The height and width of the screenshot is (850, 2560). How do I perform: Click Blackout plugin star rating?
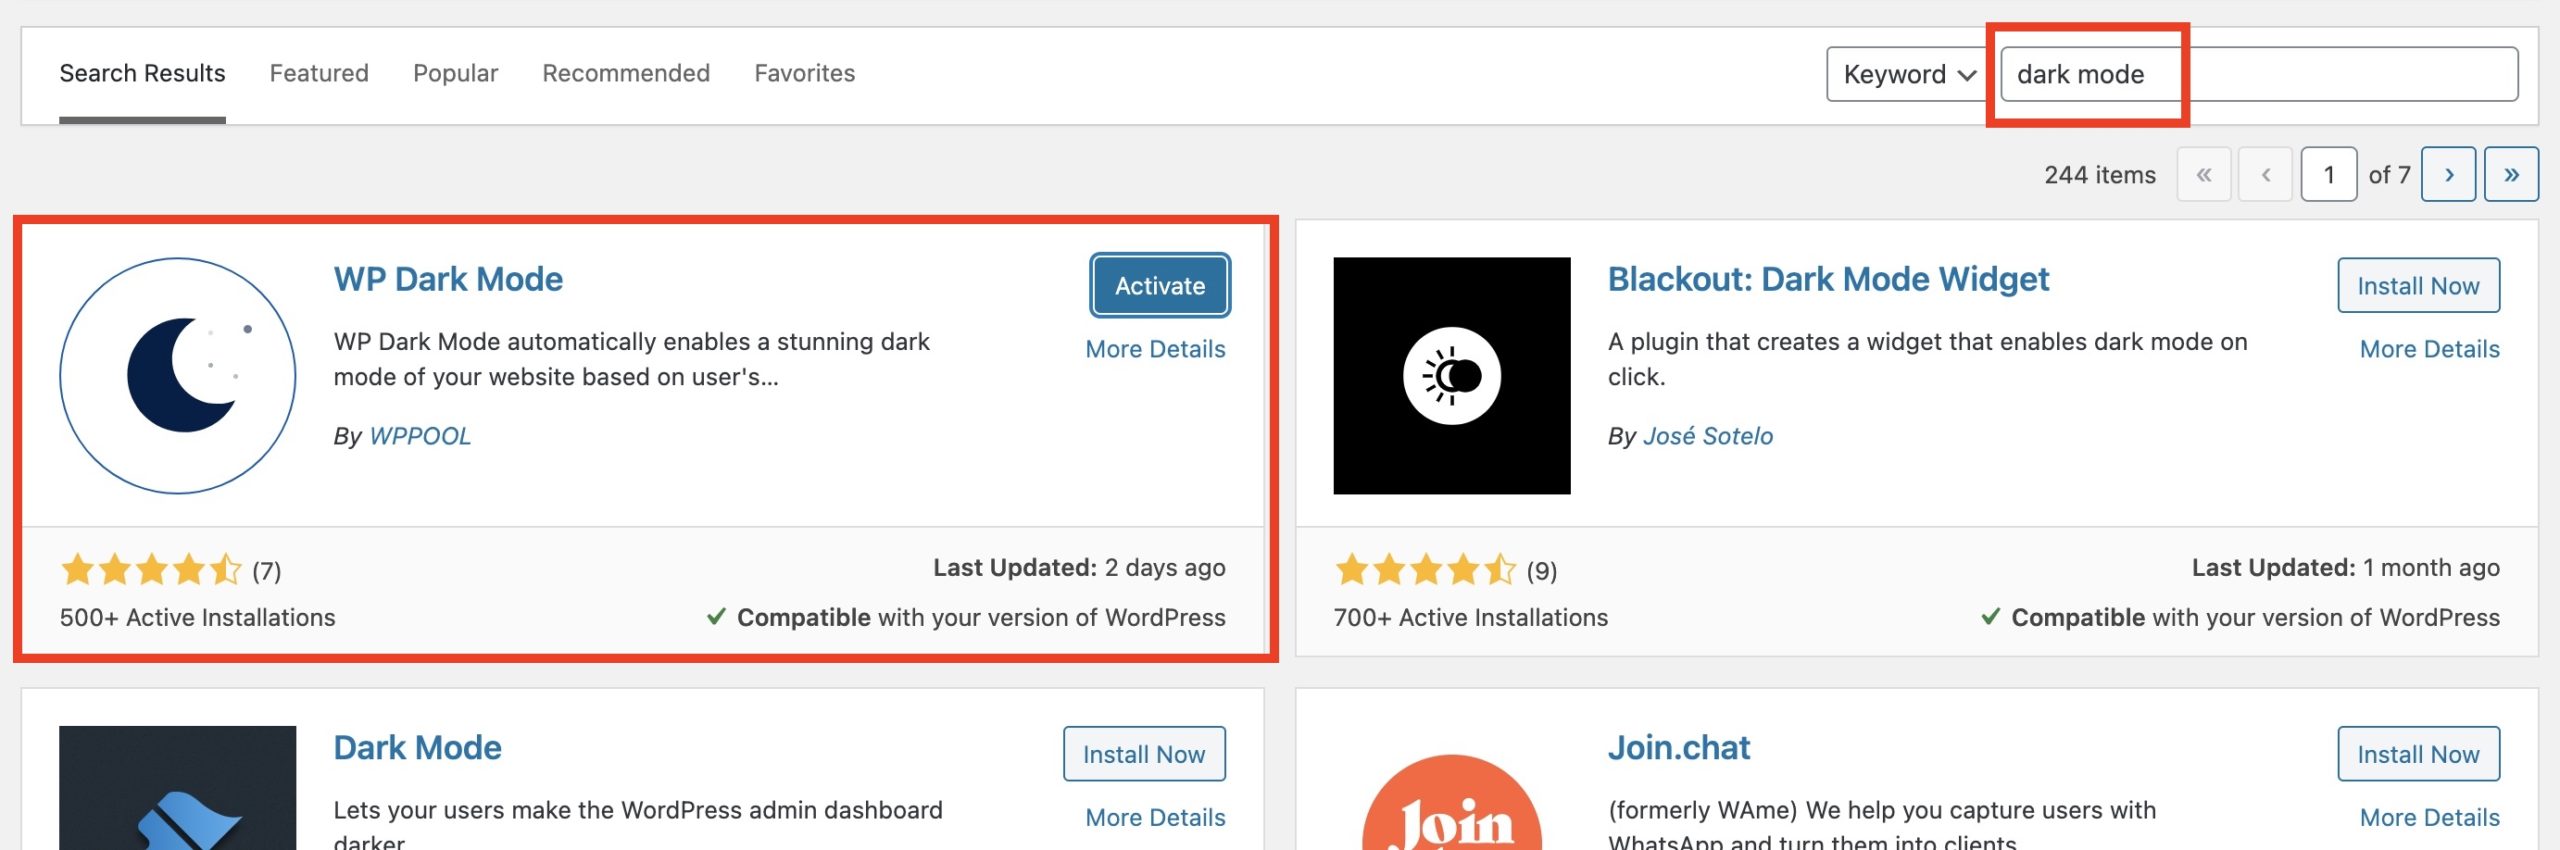(x=1425, y=570)
